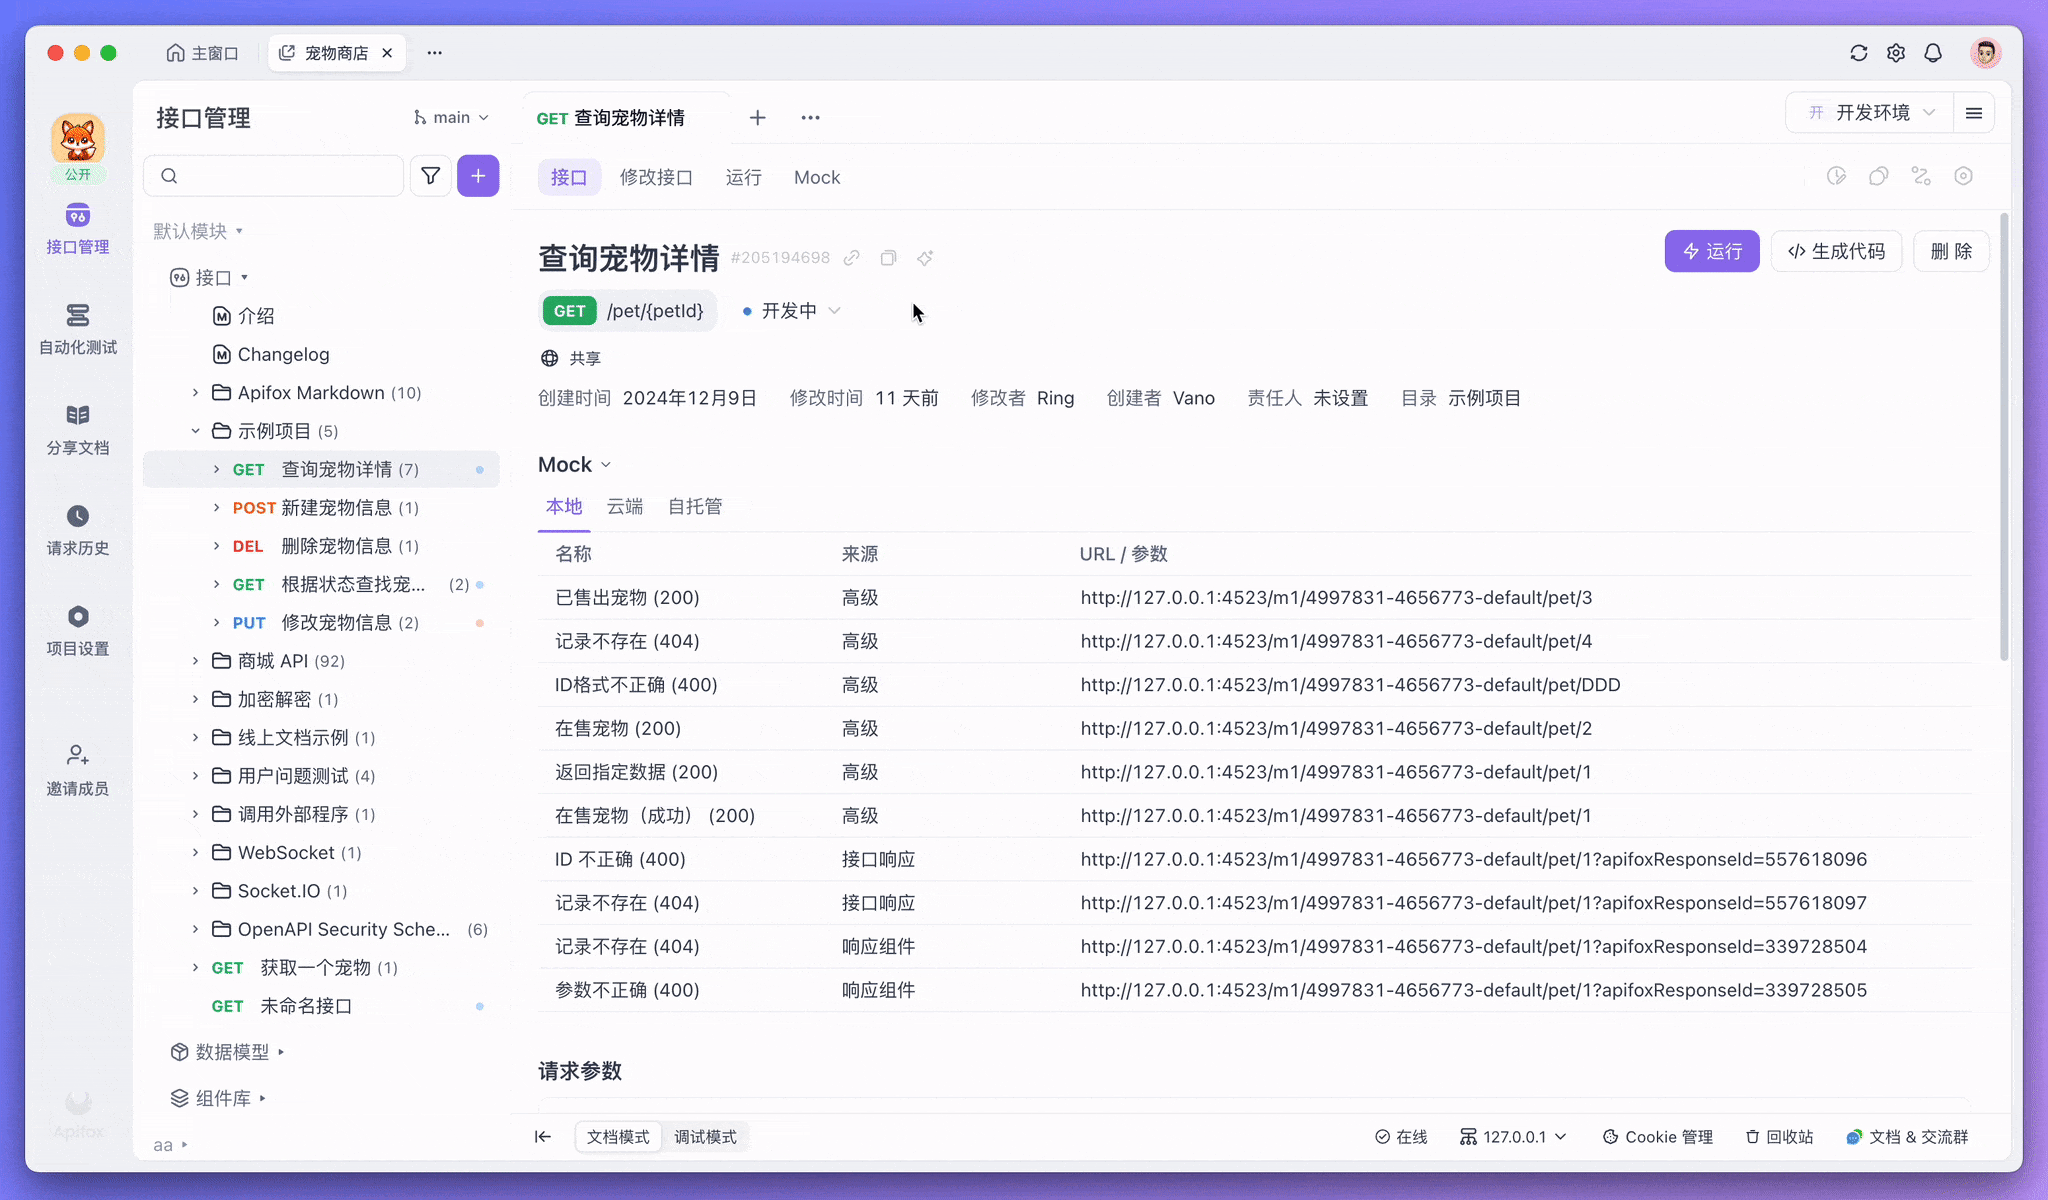
Task: Expand the 数据模型 section
Action: pyautogui.click(x=228, y=1052)
